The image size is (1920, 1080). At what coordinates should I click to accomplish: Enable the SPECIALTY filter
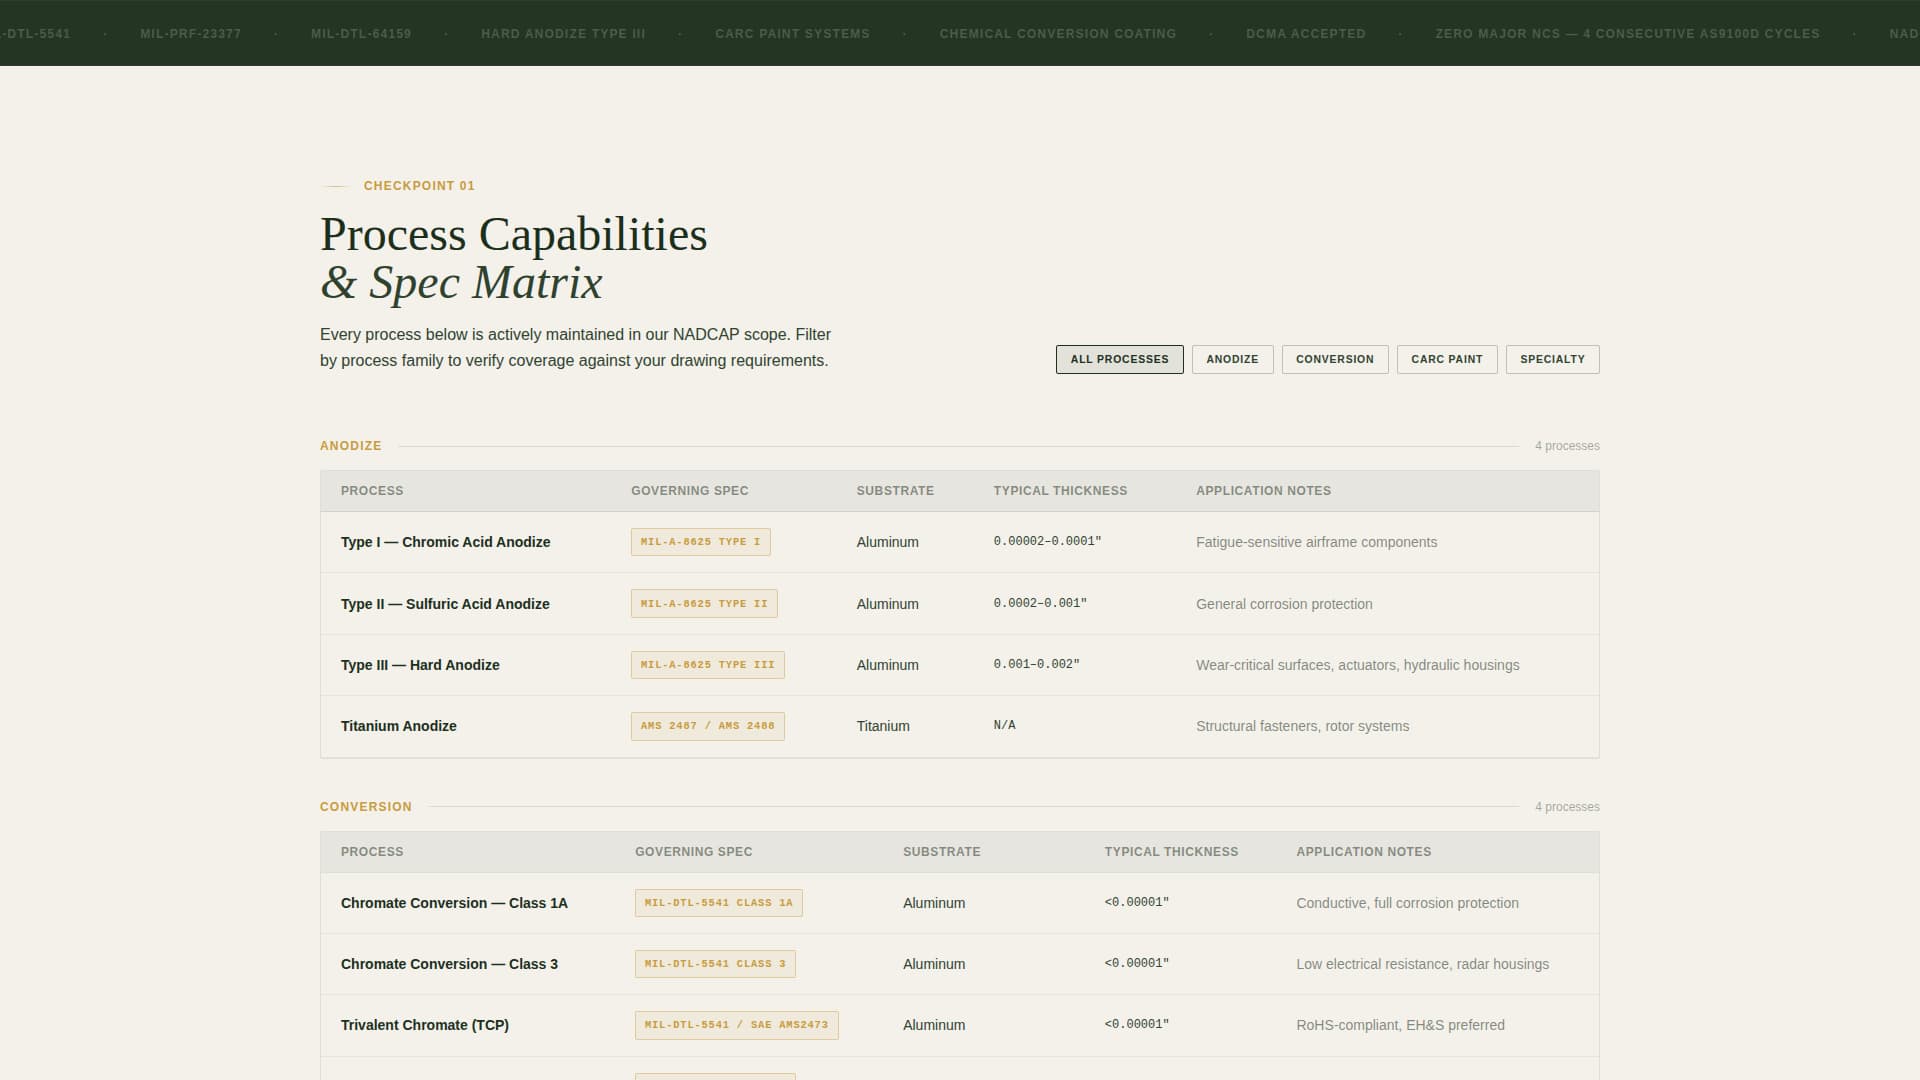tap(1552, 359)
